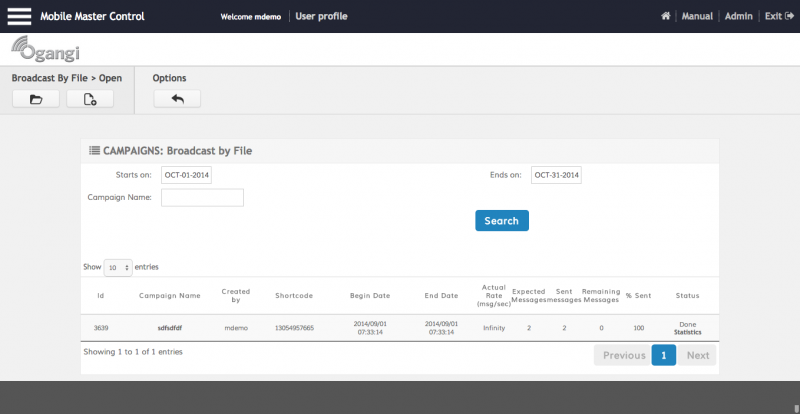
Task: Sort table by Campaign Name header
Action: pyautogui.click(x=170, y=296)
